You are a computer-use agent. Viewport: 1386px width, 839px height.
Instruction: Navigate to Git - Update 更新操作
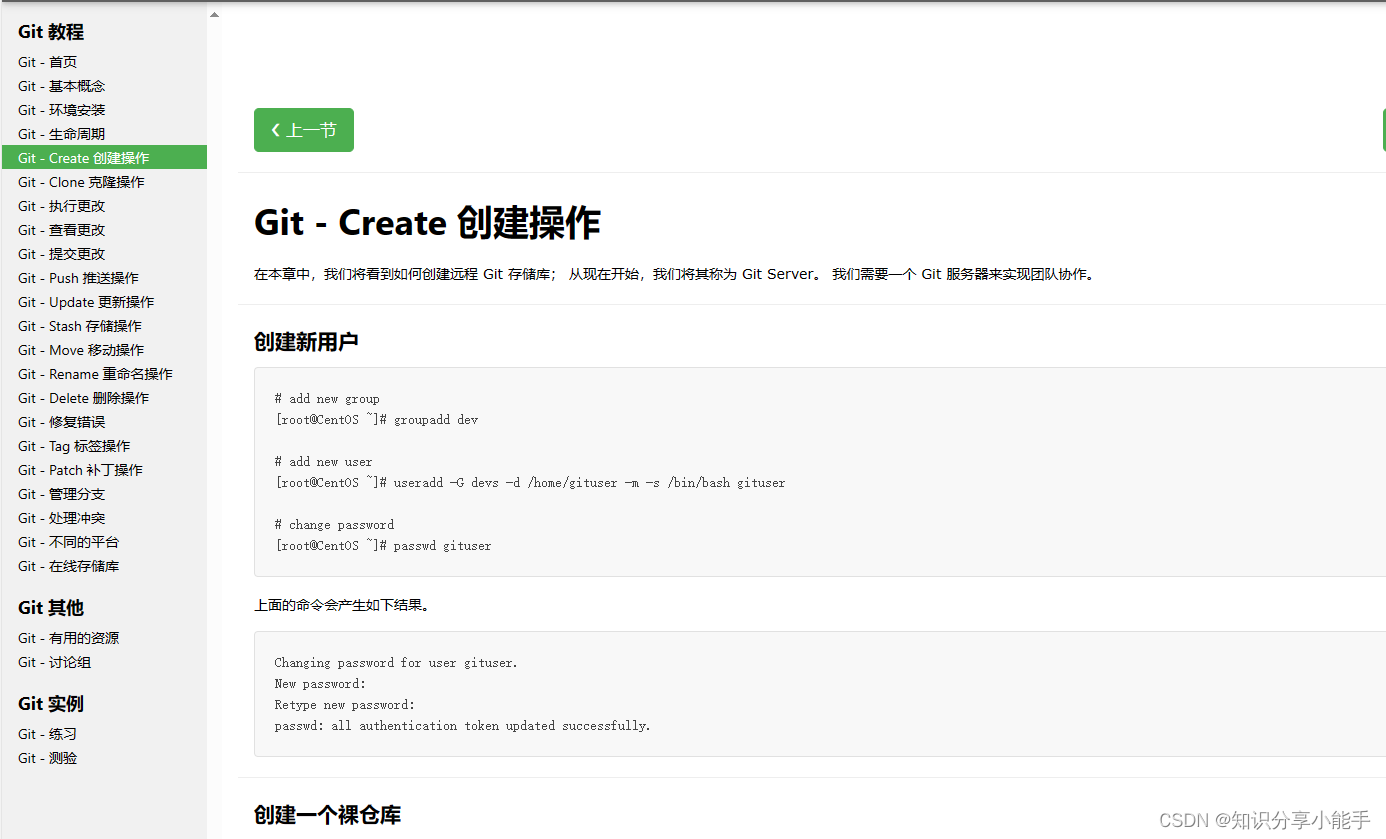tap(86, 302)
